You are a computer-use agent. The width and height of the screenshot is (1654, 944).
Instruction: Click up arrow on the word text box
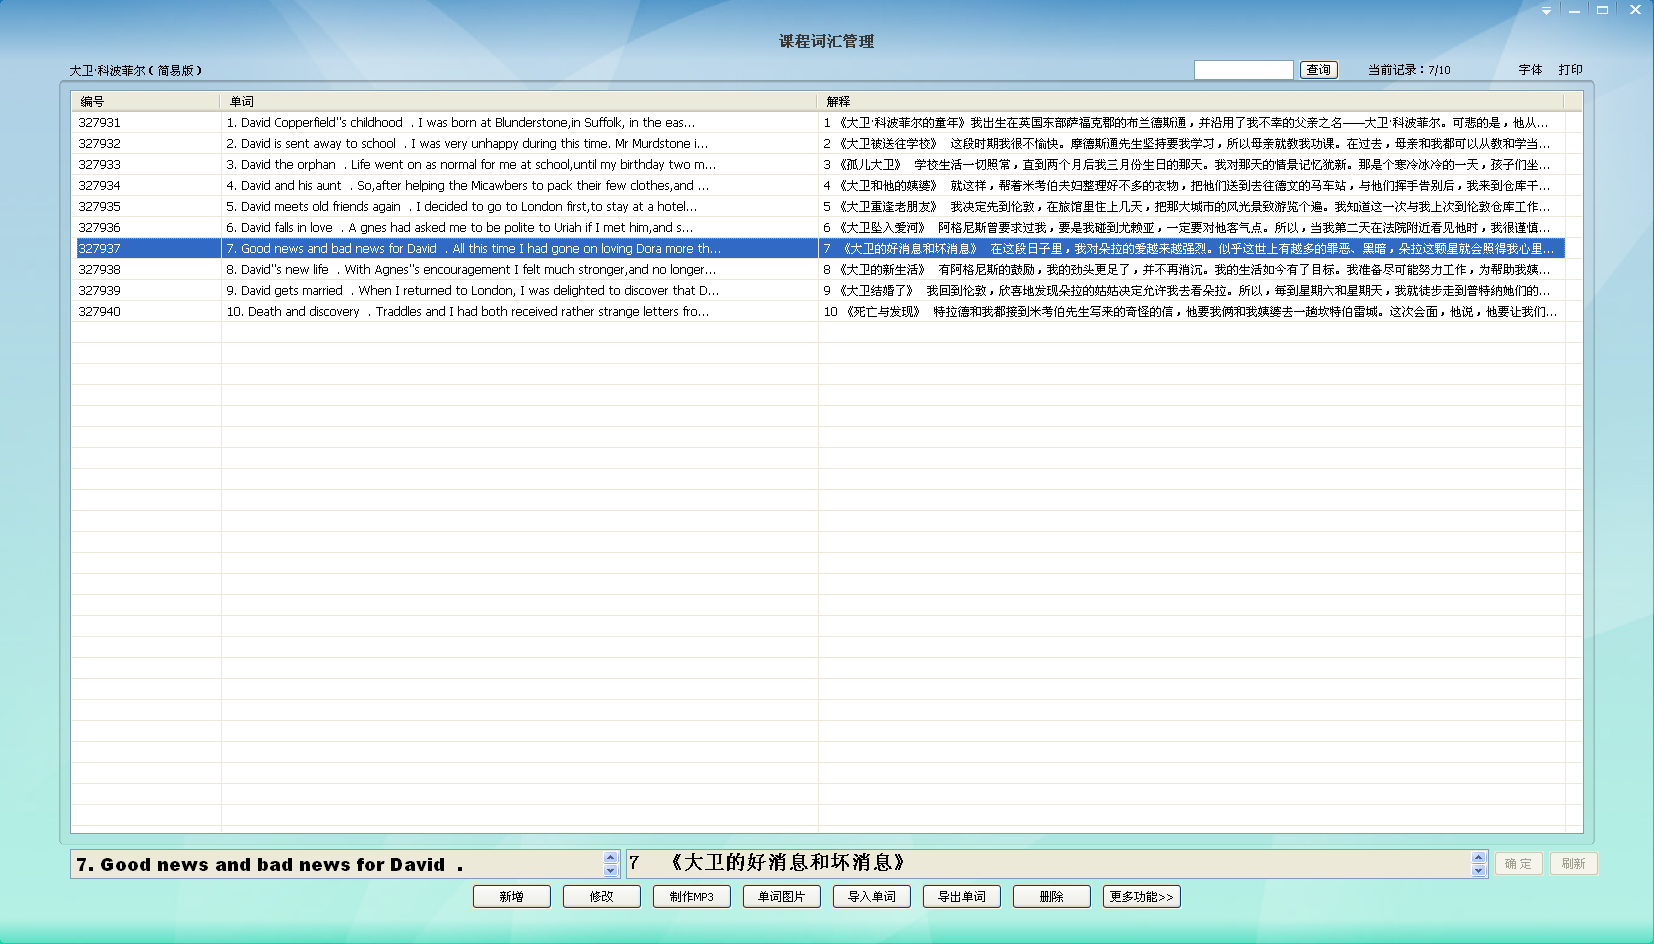[x=610, y=857]
